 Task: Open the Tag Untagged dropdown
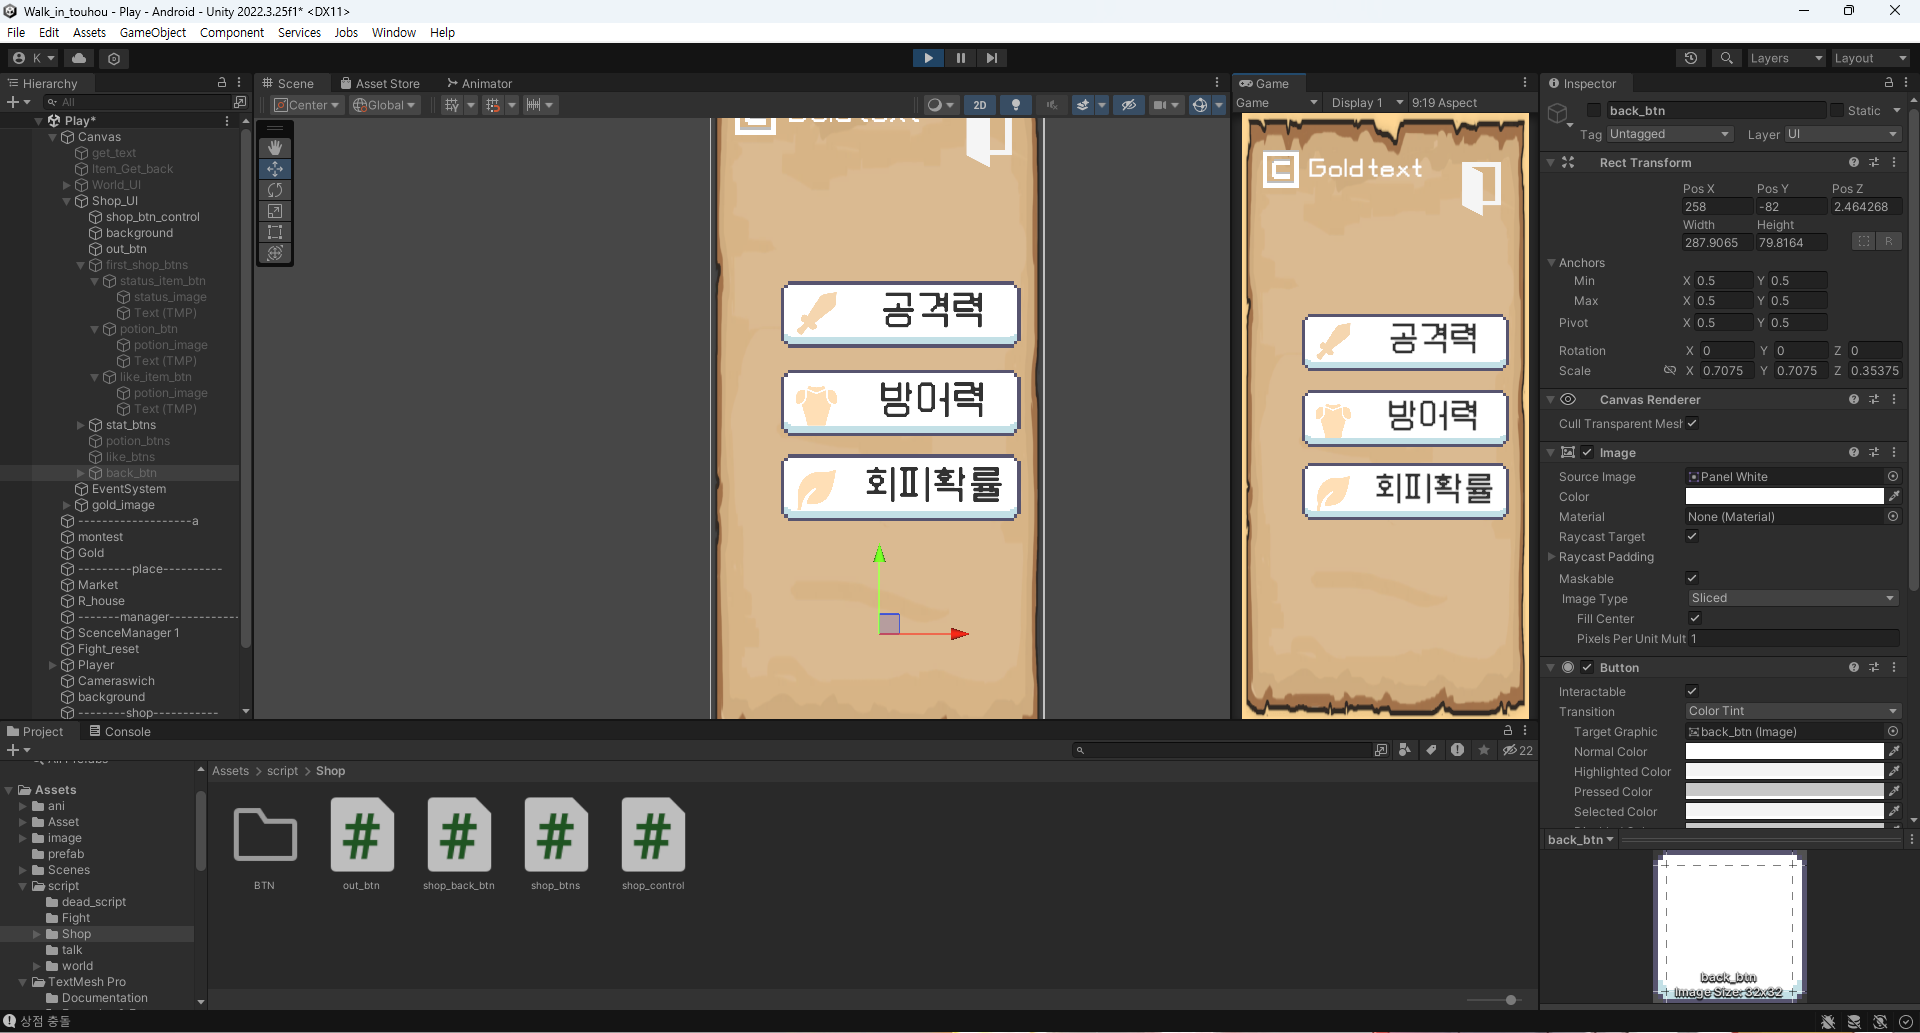[x=1669, y=134]
